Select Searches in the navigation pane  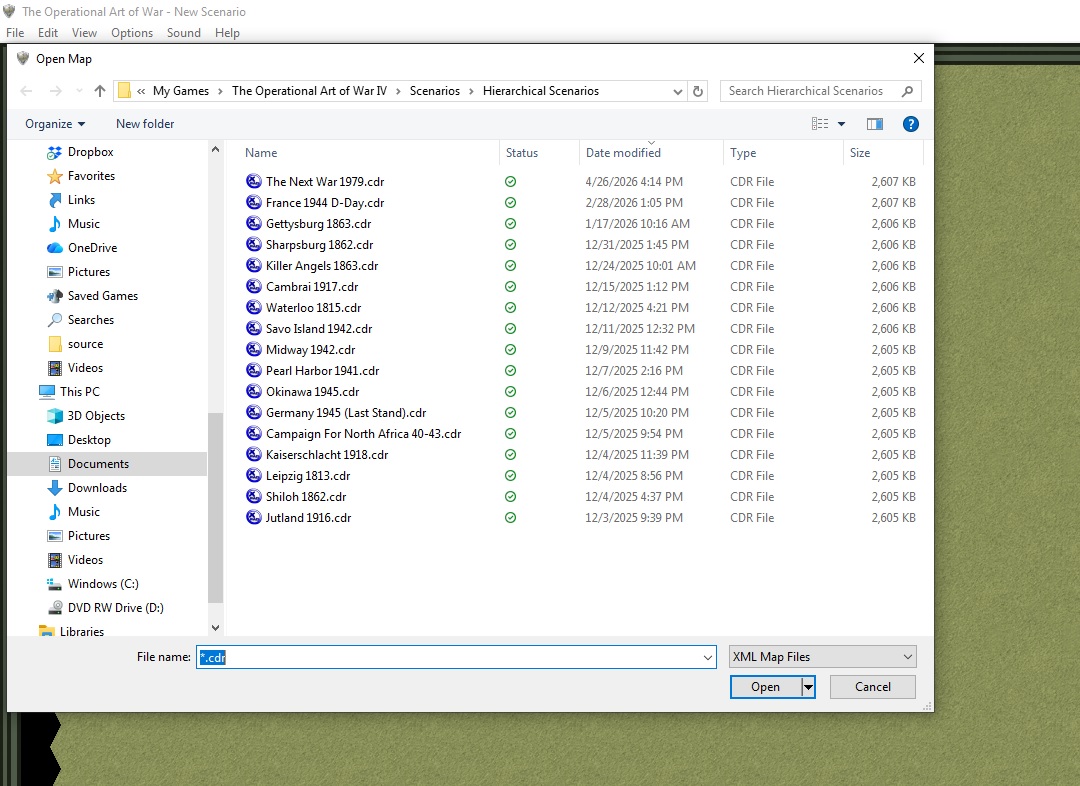[91, 320]
